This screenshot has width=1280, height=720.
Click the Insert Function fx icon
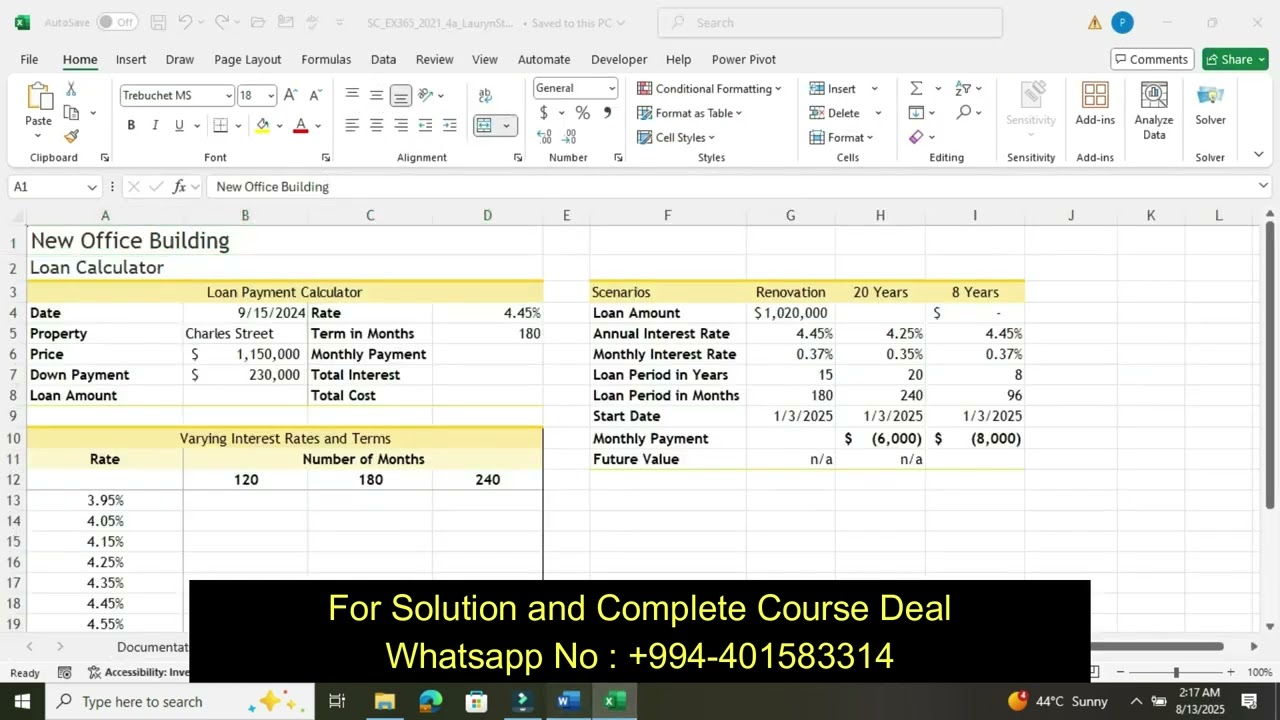[x=180, y=187]
